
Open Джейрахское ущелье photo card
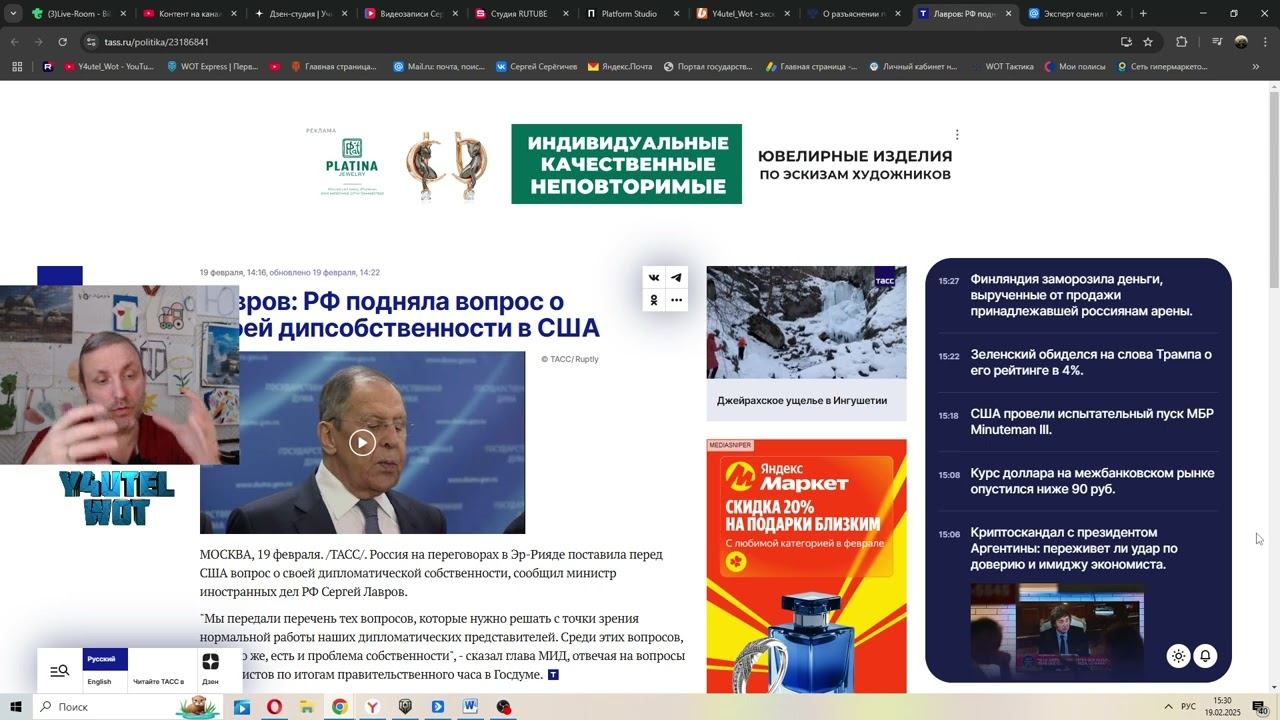[x=806, y=343]
